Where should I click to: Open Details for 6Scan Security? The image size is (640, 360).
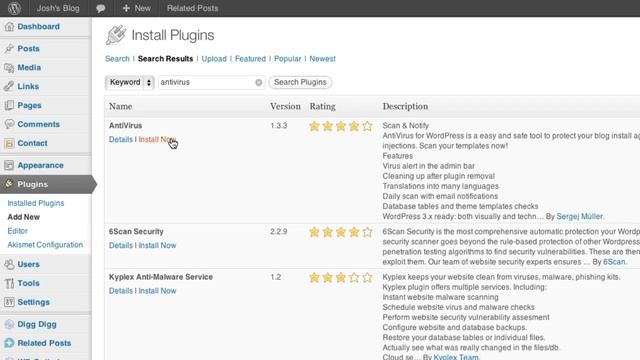pos(121,246)
